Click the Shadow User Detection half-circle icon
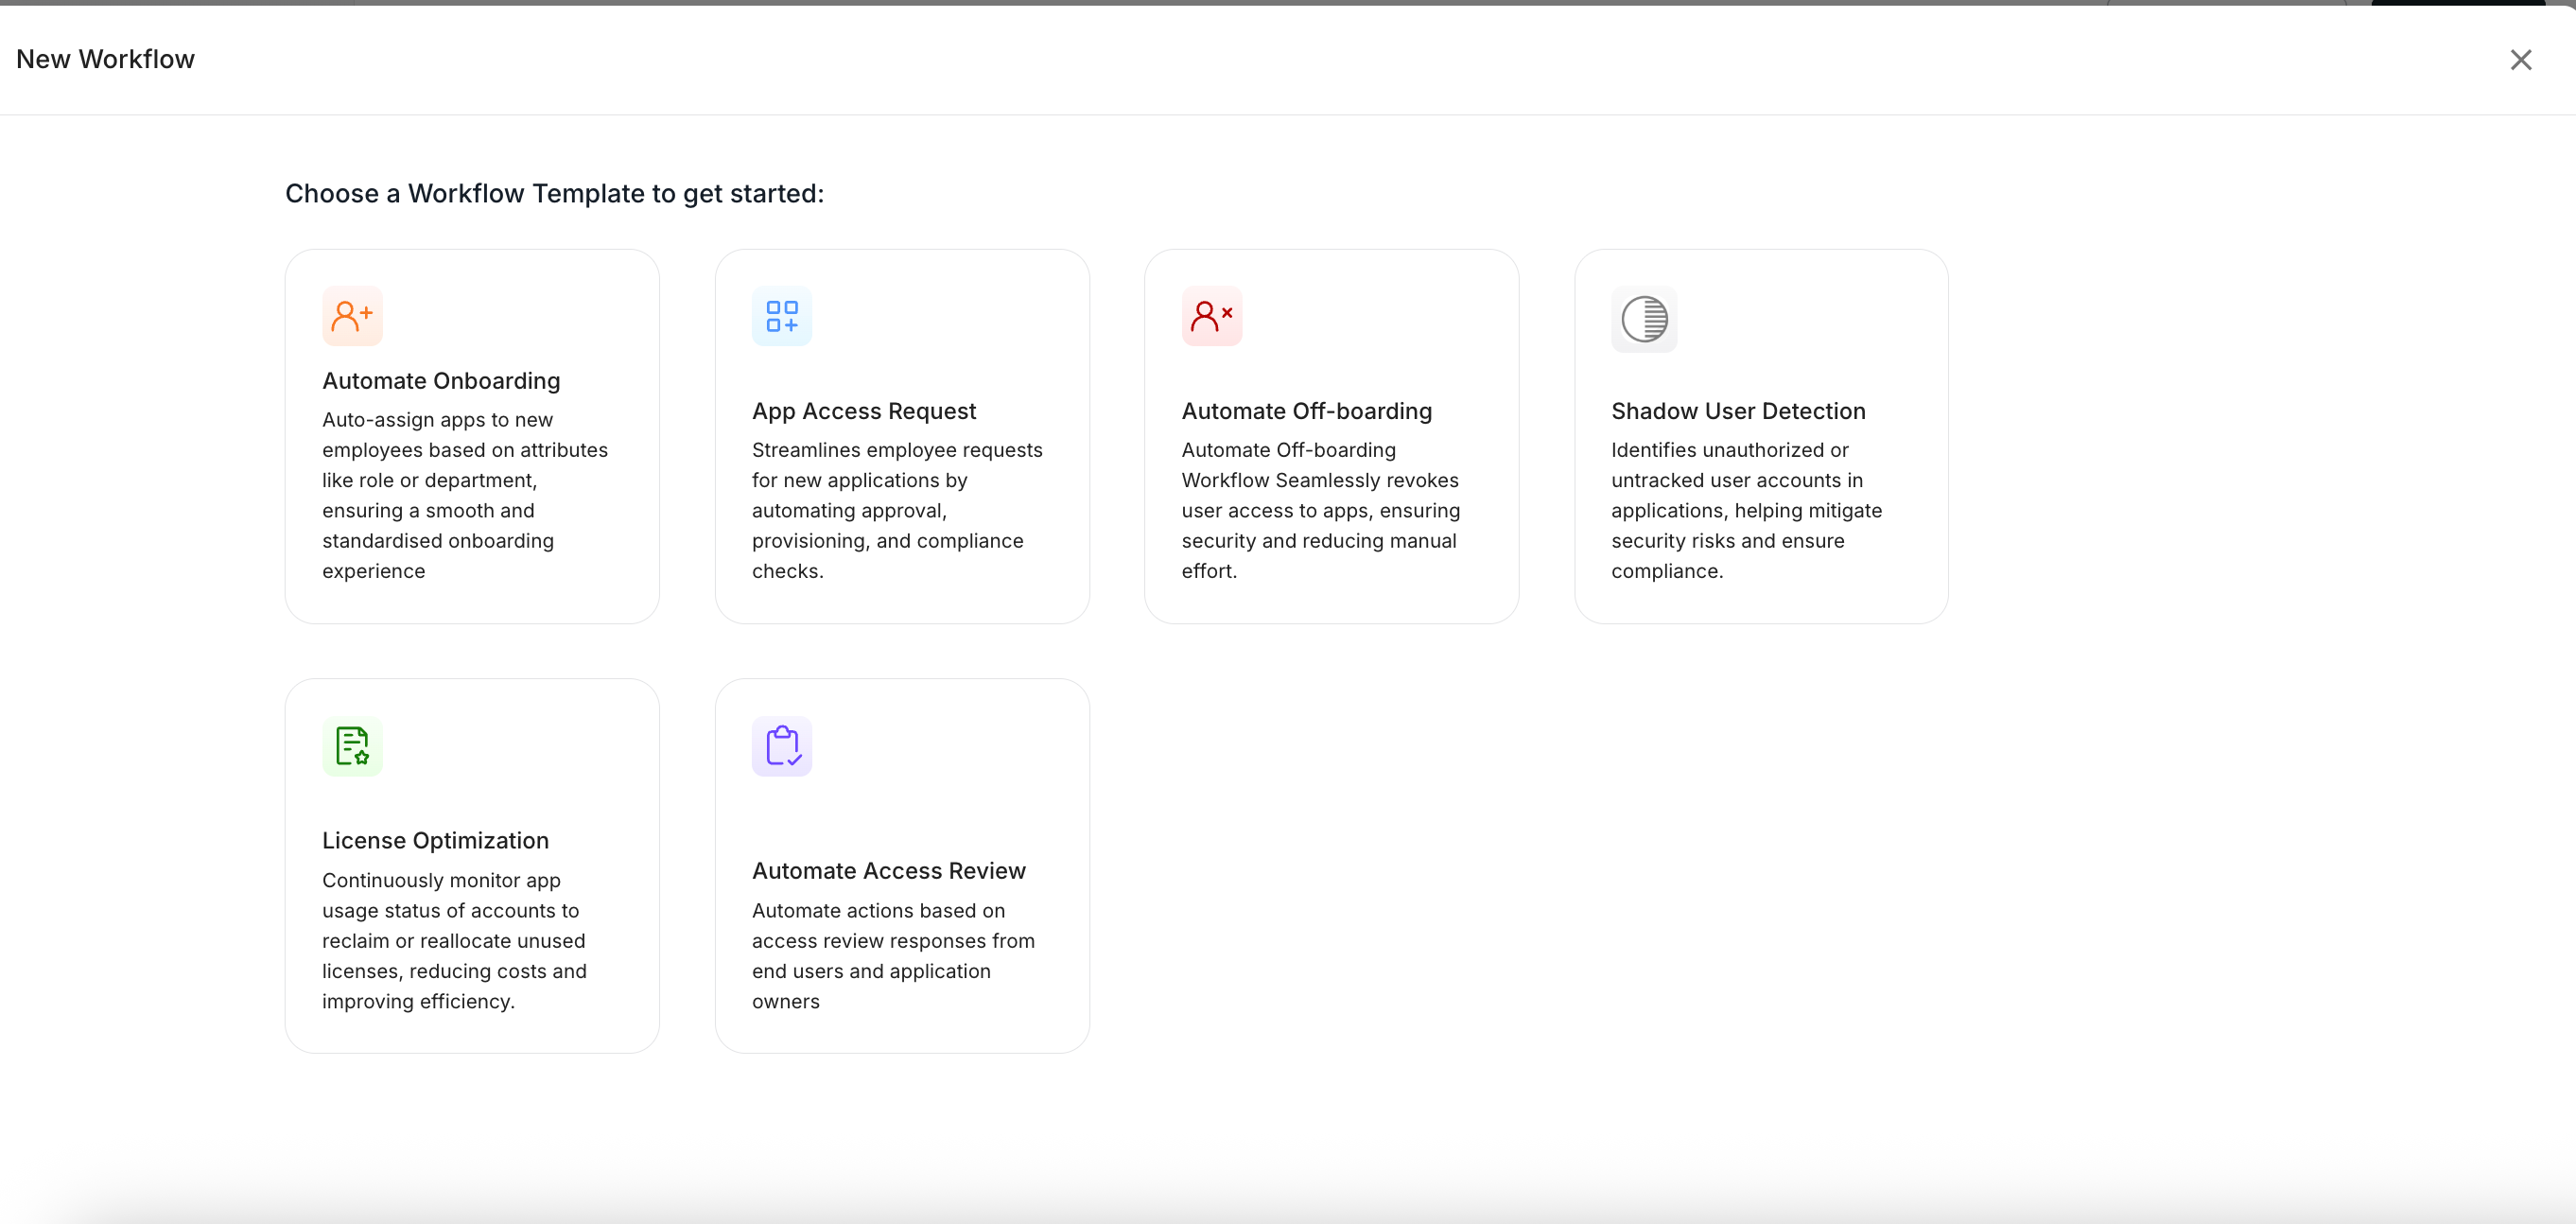 click(x=1643, y=319)
